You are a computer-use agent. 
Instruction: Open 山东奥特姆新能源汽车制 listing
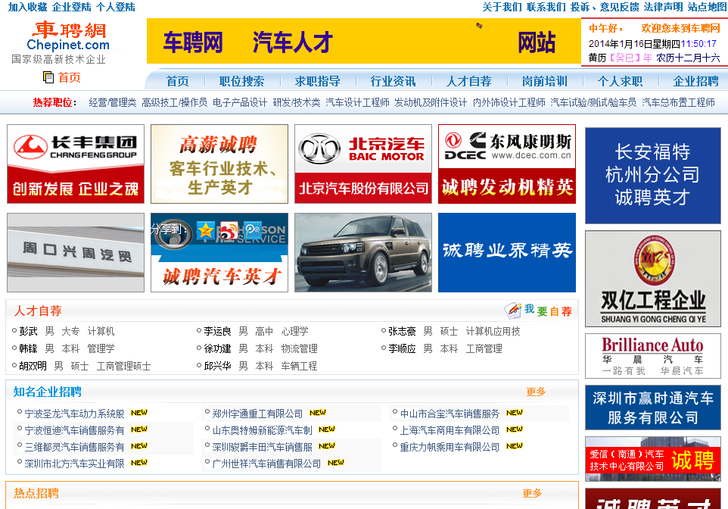tap(262, 431)
